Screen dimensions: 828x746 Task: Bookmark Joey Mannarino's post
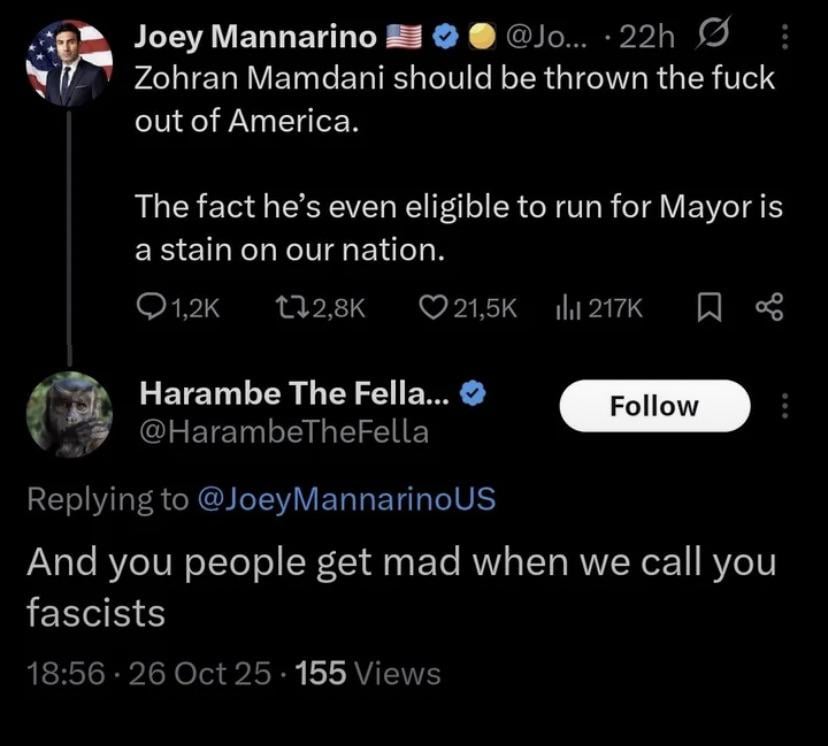click(x=709, y=309)
